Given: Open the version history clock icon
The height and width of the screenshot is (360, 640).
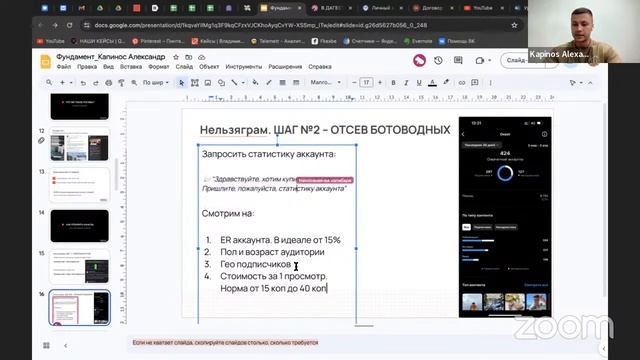Looking at the screenshot, I should pyautogui.click(x=438, y=60).
